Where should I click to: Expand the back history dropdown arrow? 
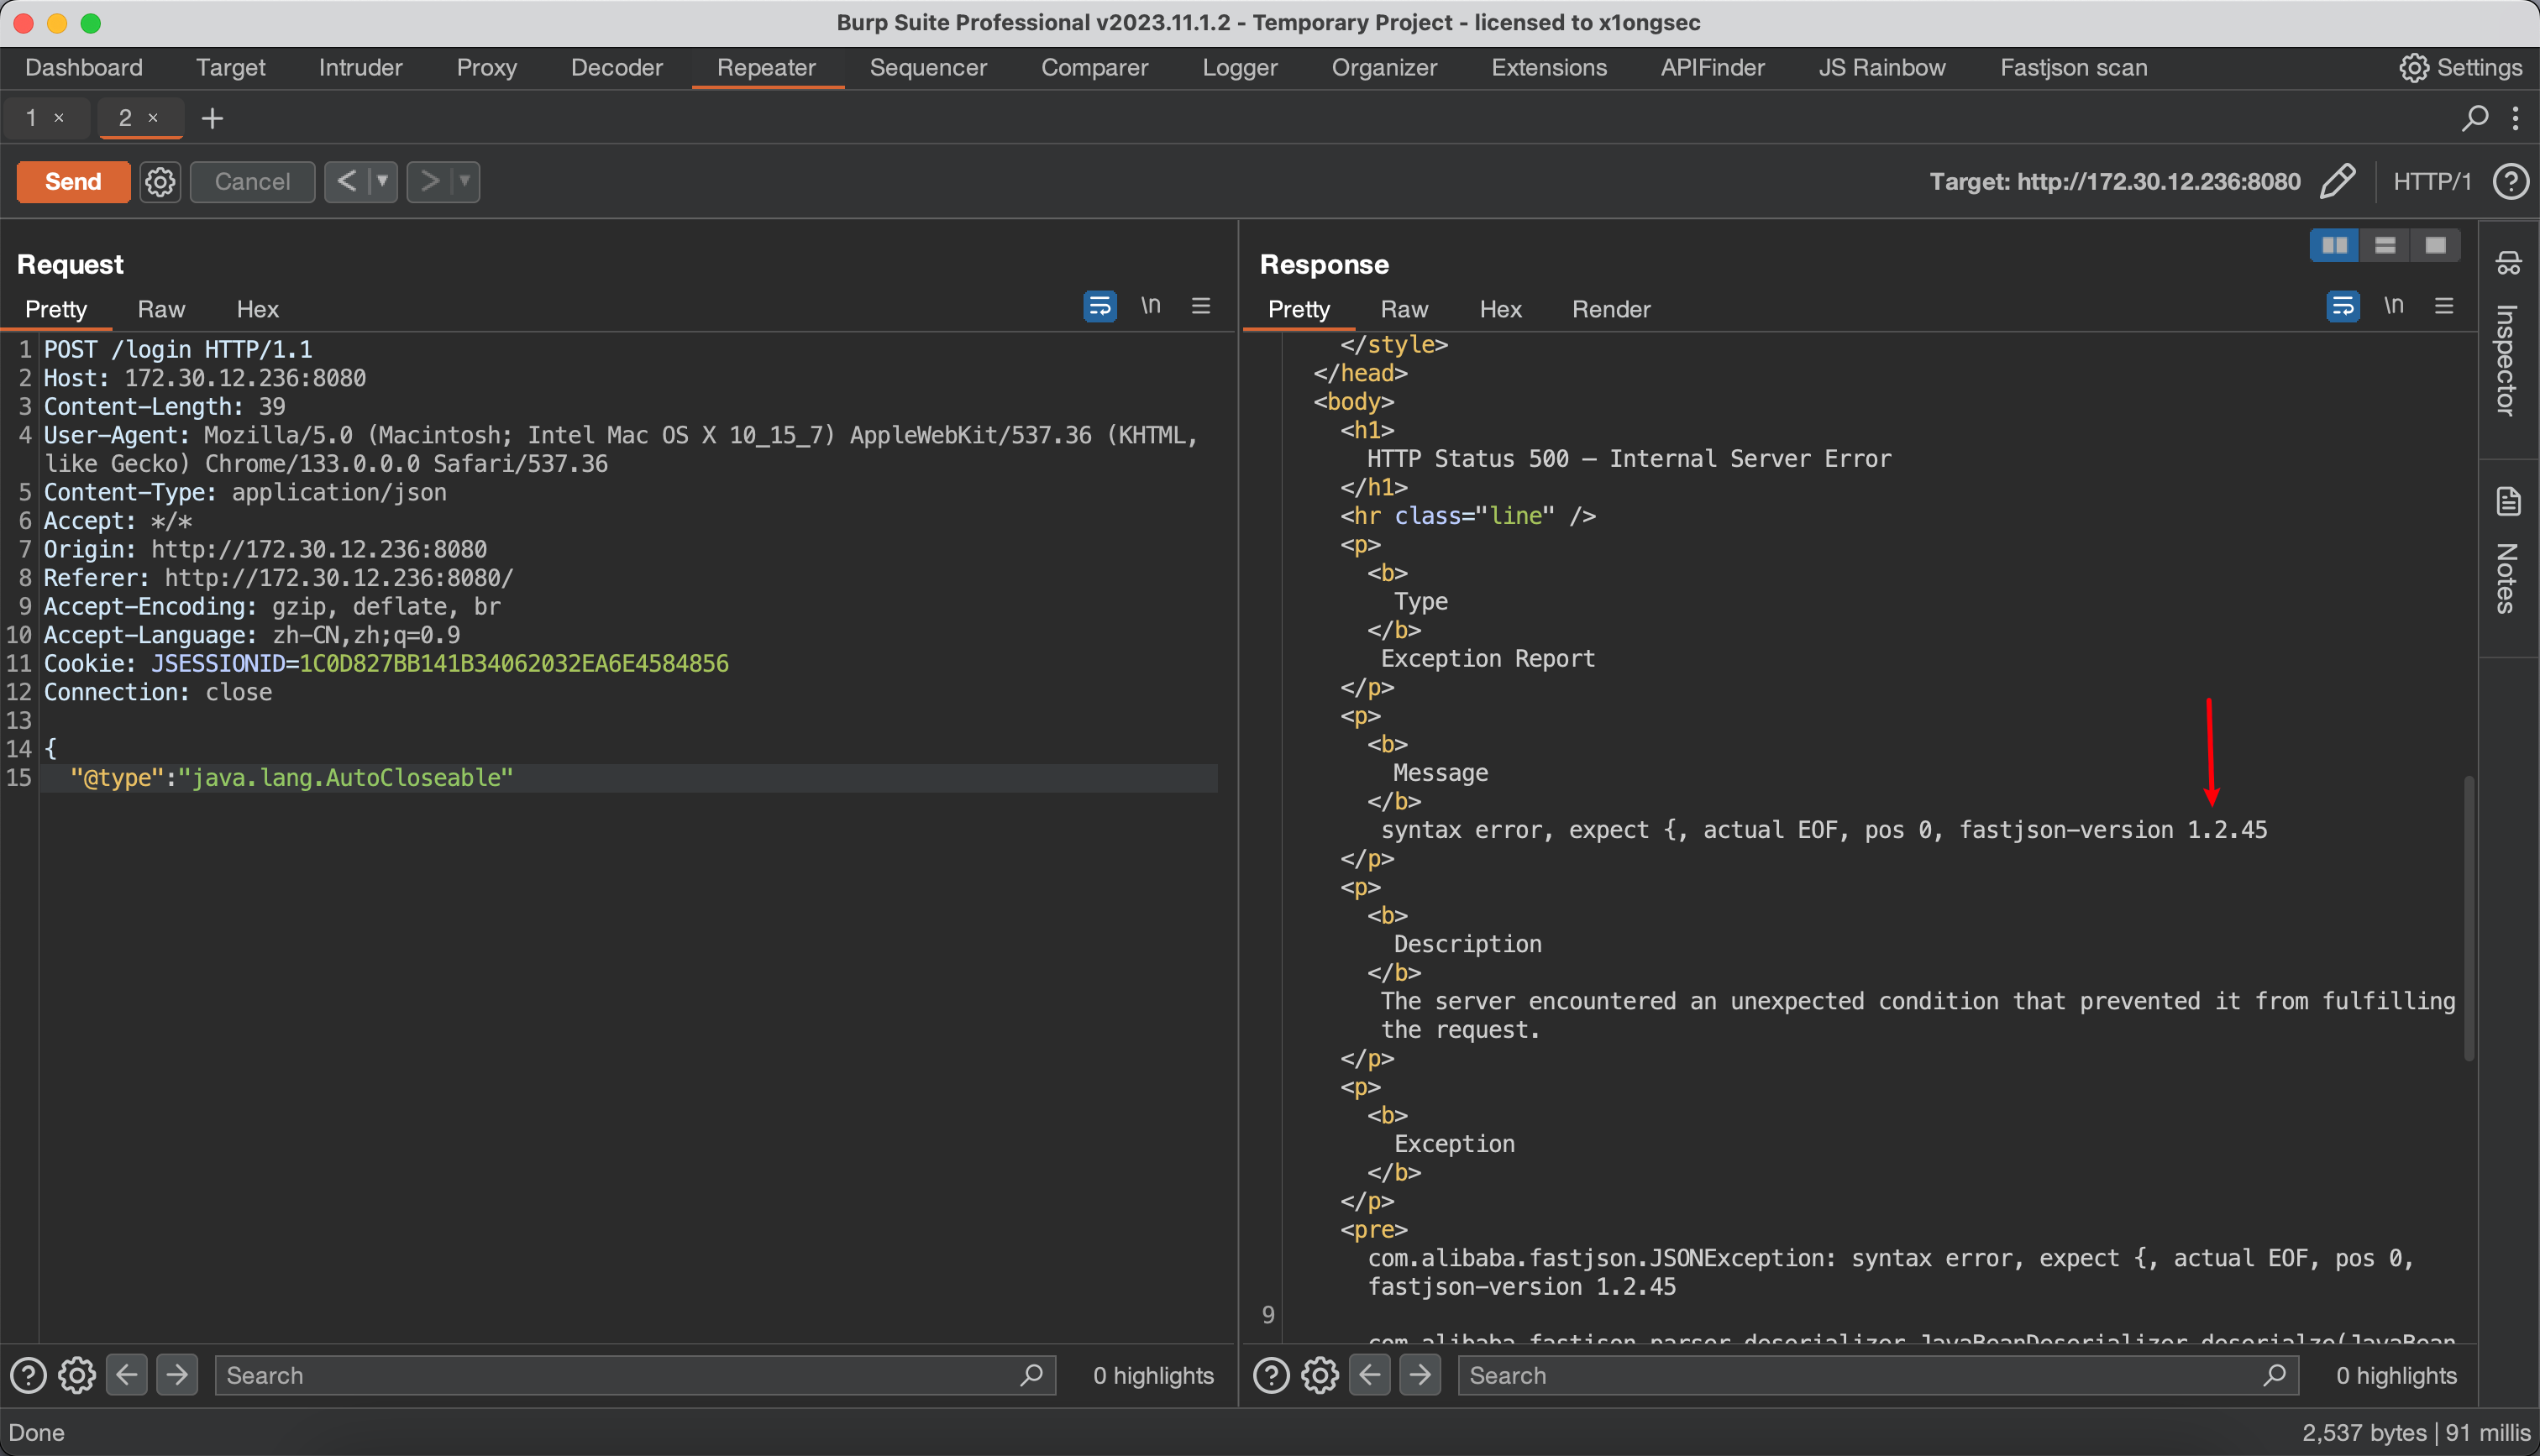click(382, 181)
